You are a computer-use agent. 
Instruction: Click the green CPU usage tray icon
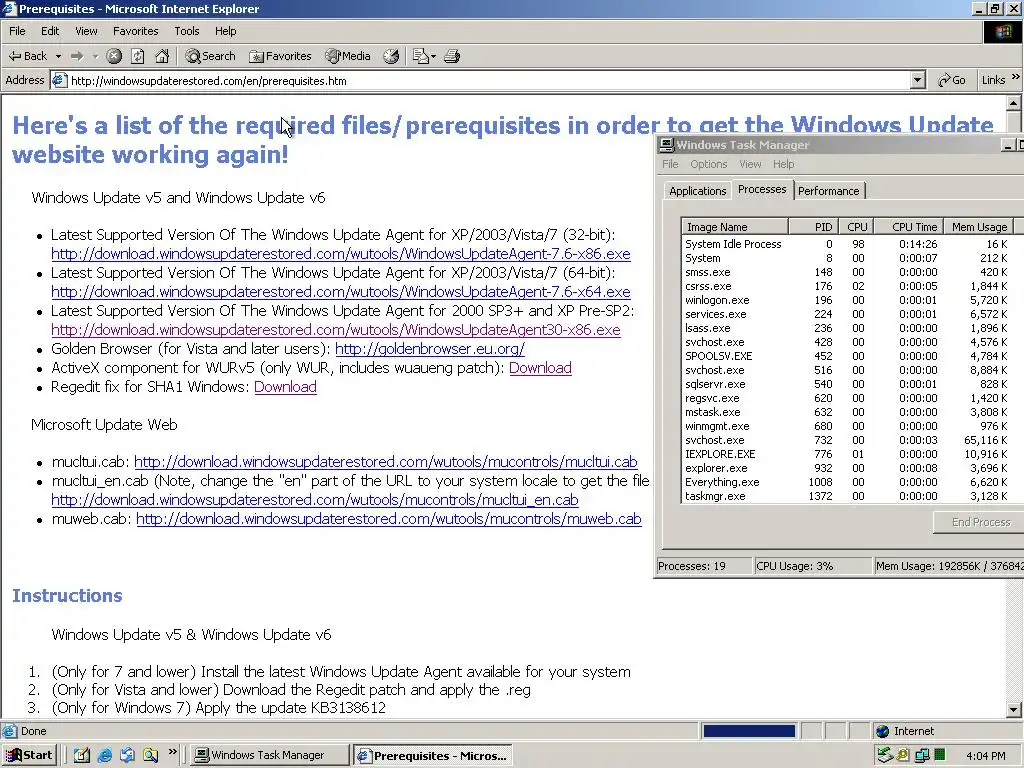[x=940, y=755]
